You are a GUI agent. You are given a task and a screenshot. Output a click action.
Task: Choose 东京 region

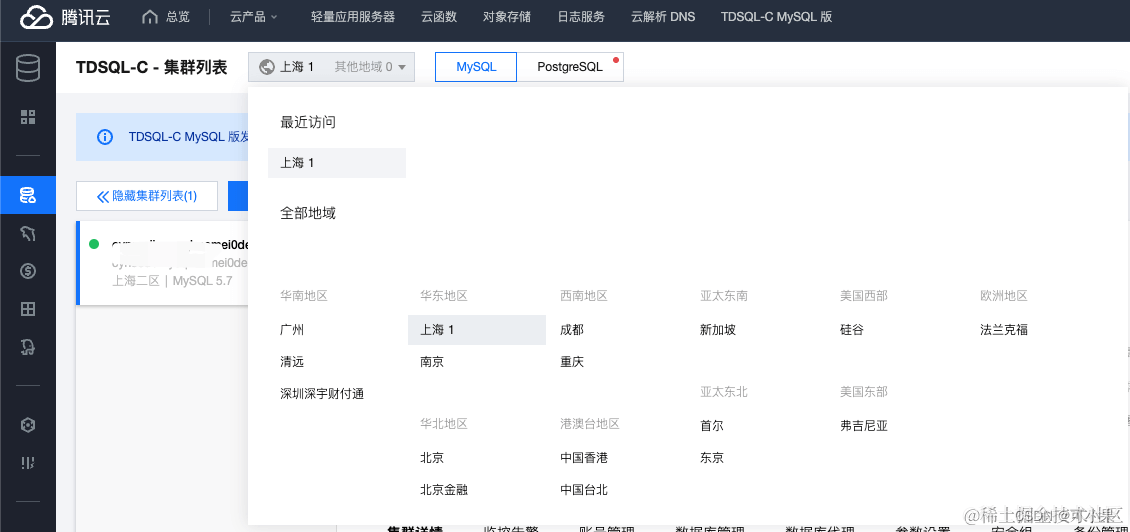[x=711, y=458]
